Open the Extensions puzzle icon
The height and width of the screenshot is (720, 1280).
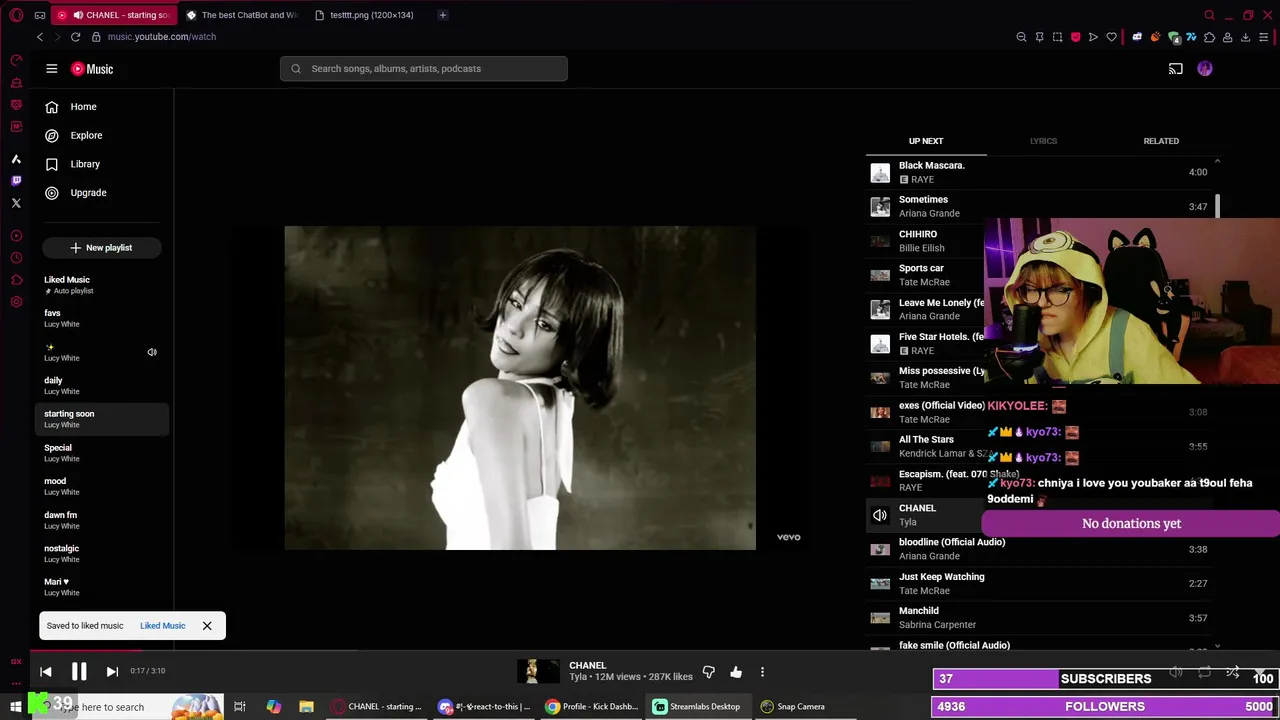(x=1209, y=37)
